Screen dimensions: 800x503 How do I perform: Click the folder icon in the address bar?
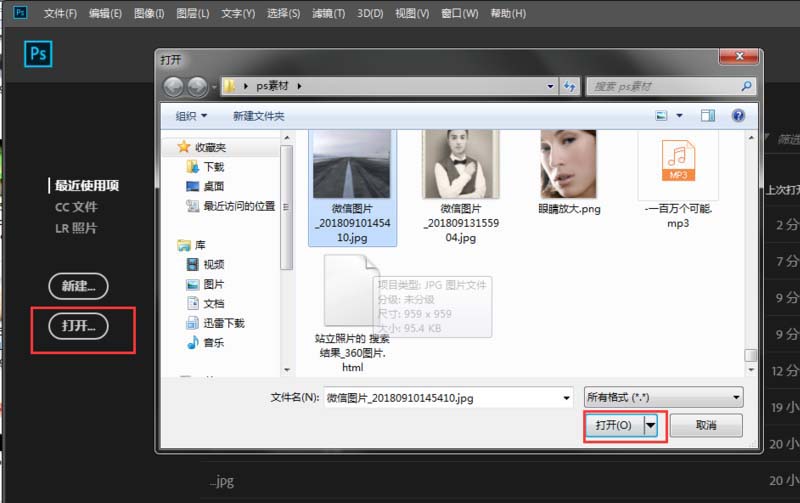[230, 86]
